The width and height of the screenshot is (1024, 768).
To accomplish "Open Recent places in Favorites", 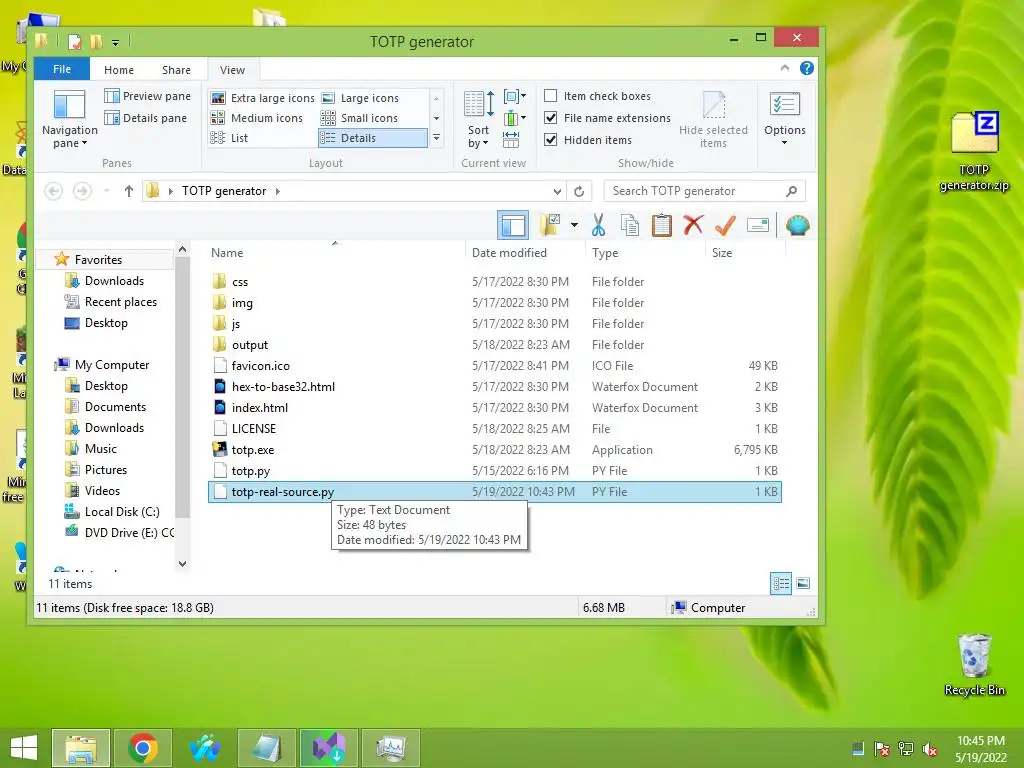I will (111, 302).
